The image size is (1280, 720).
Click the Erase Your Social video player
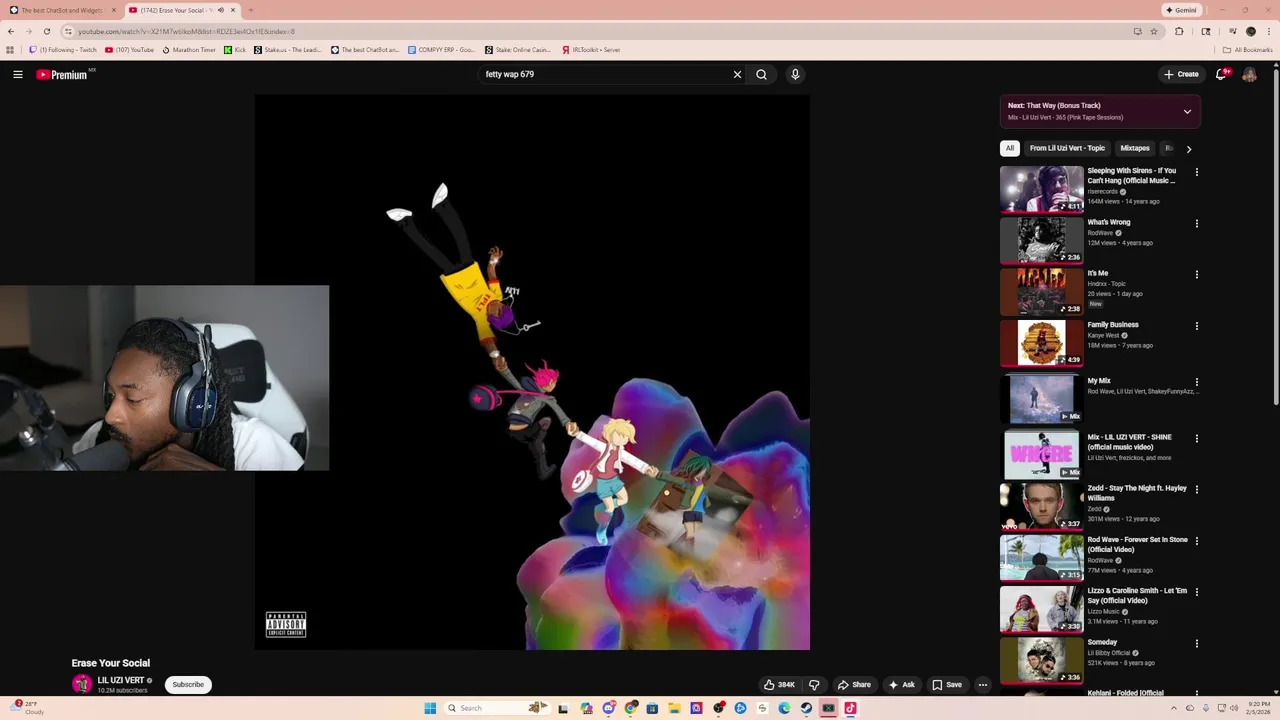[x=532, y=372]
